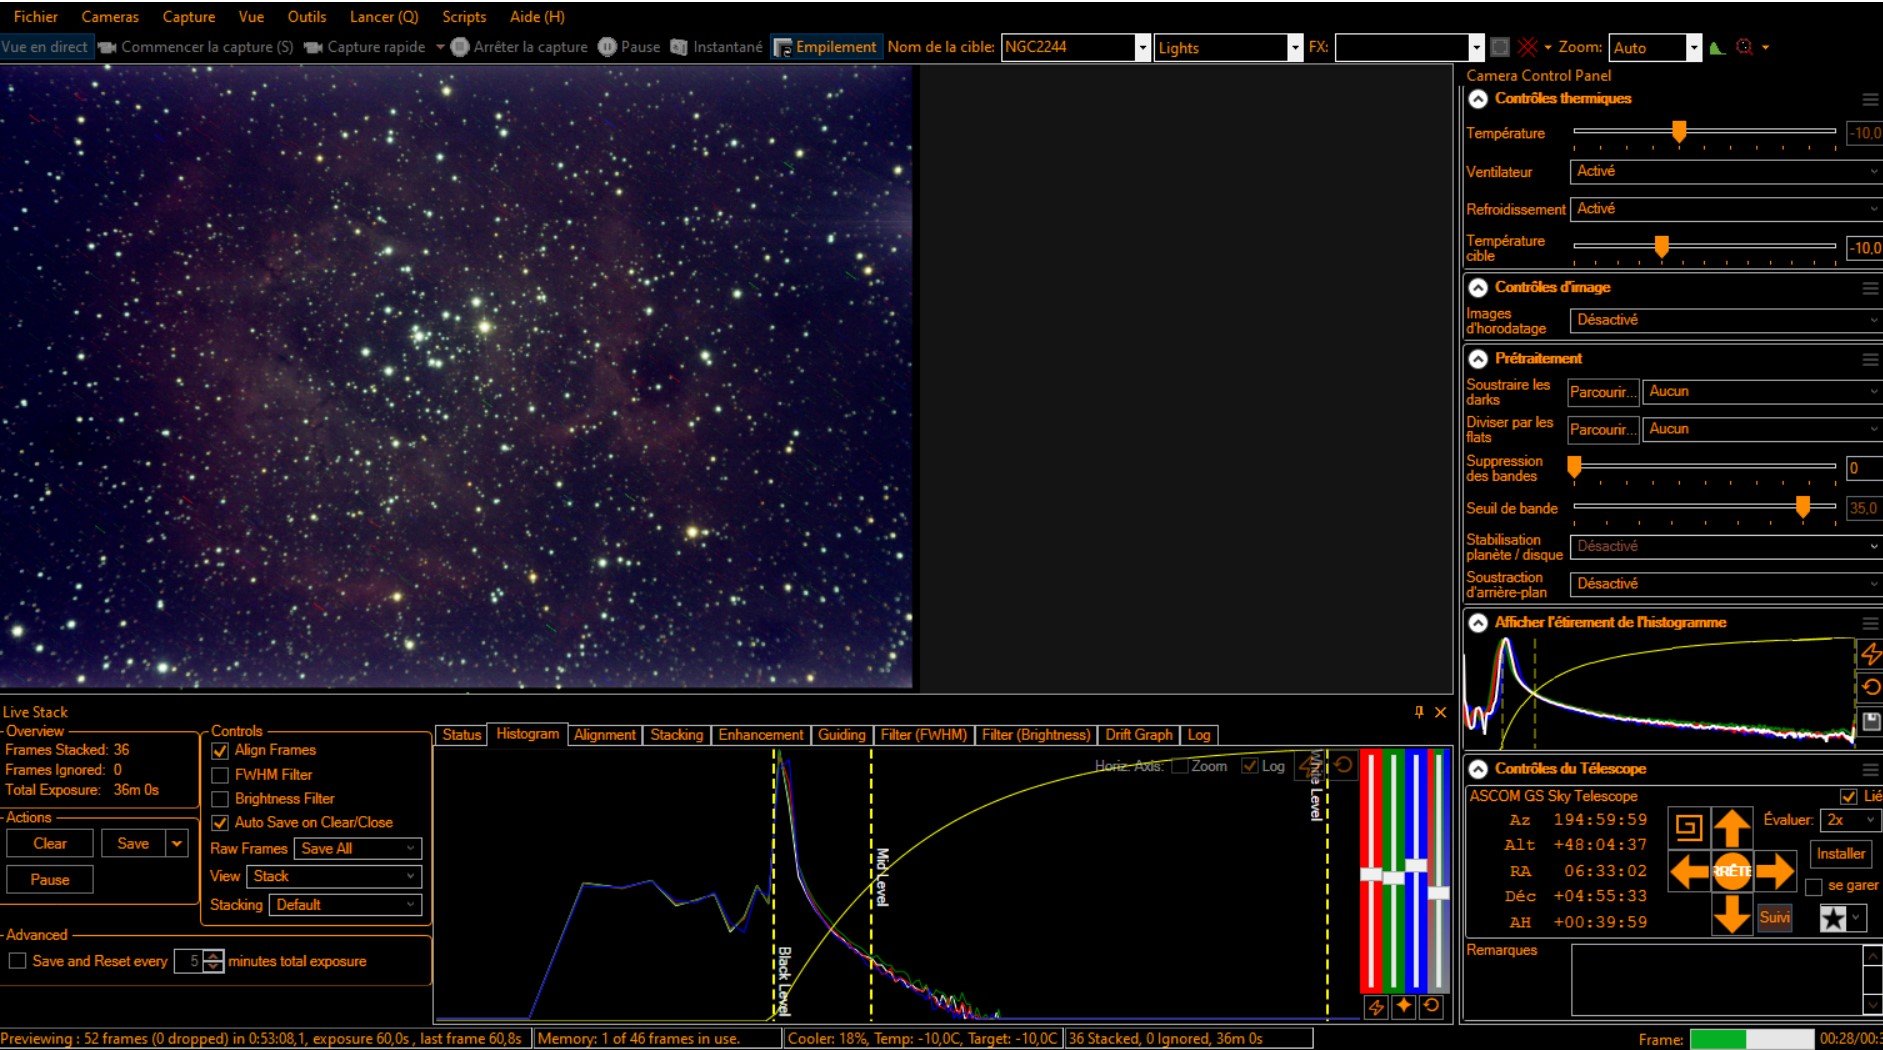Open the green image histogram icon

coord(1717,47)
